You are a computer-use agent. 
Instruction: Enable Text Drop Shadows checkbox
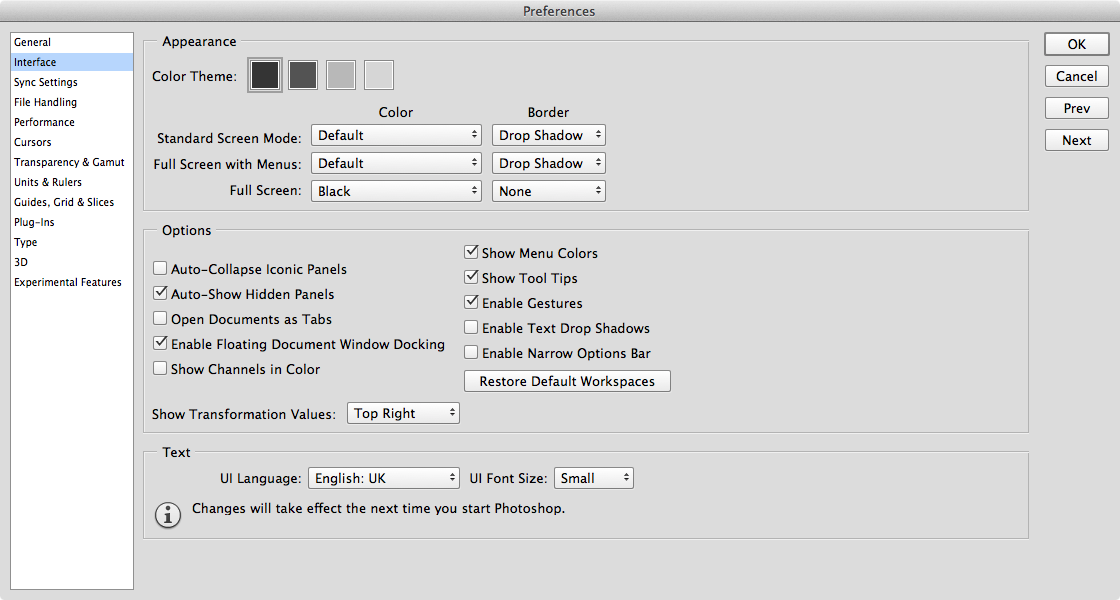[x=471, y=327]
